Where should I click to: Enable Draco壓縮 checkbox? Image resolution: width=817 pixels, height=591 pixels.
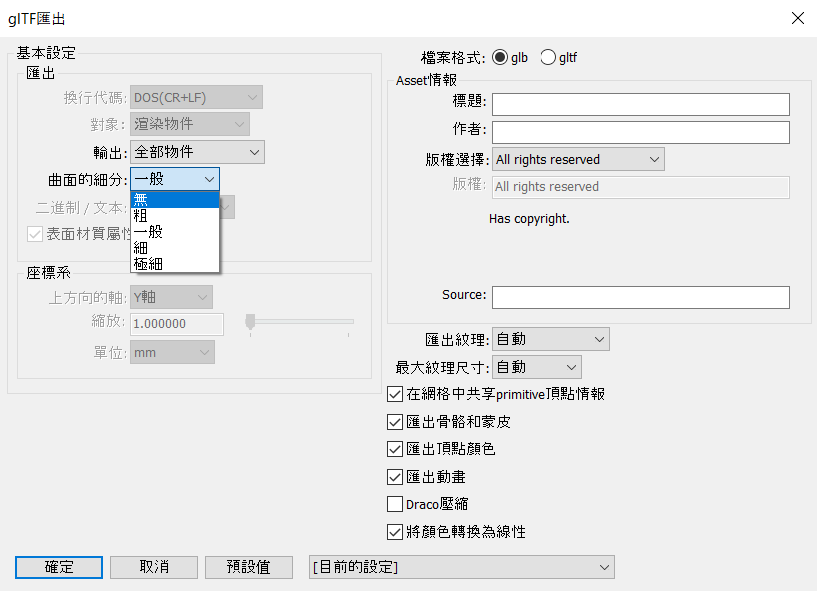(x=395, y=504)
